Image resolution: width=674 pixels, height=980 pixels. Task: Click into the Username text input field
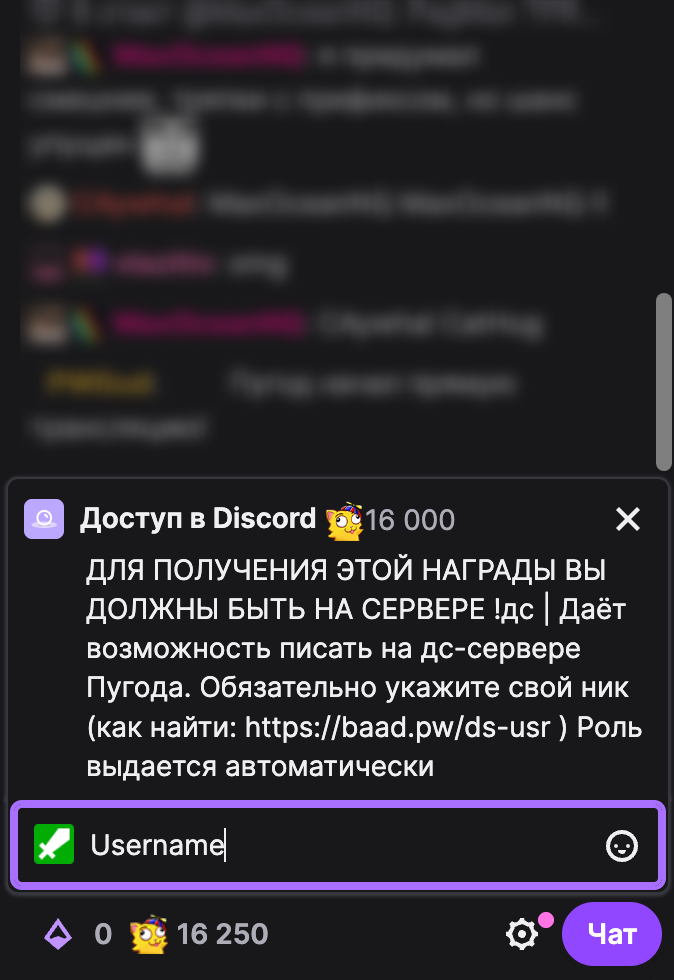338,845
